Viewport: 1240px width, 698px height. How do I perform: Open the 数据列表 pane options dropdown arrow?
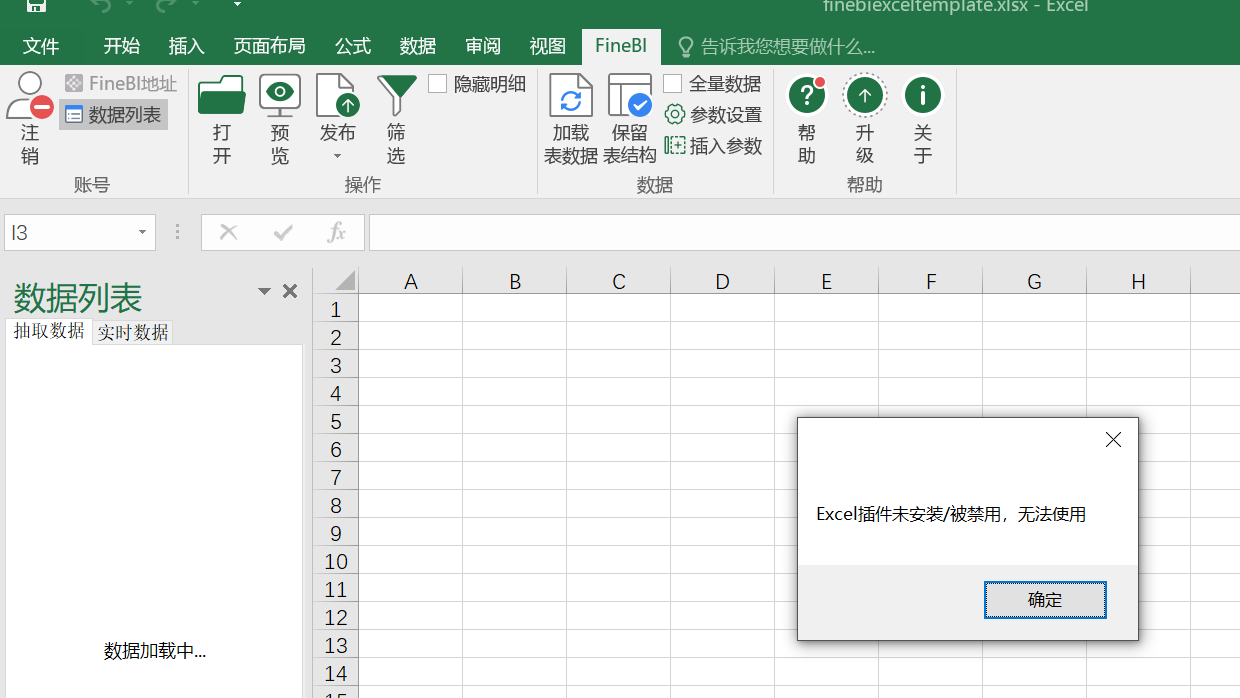click(264, 291)
